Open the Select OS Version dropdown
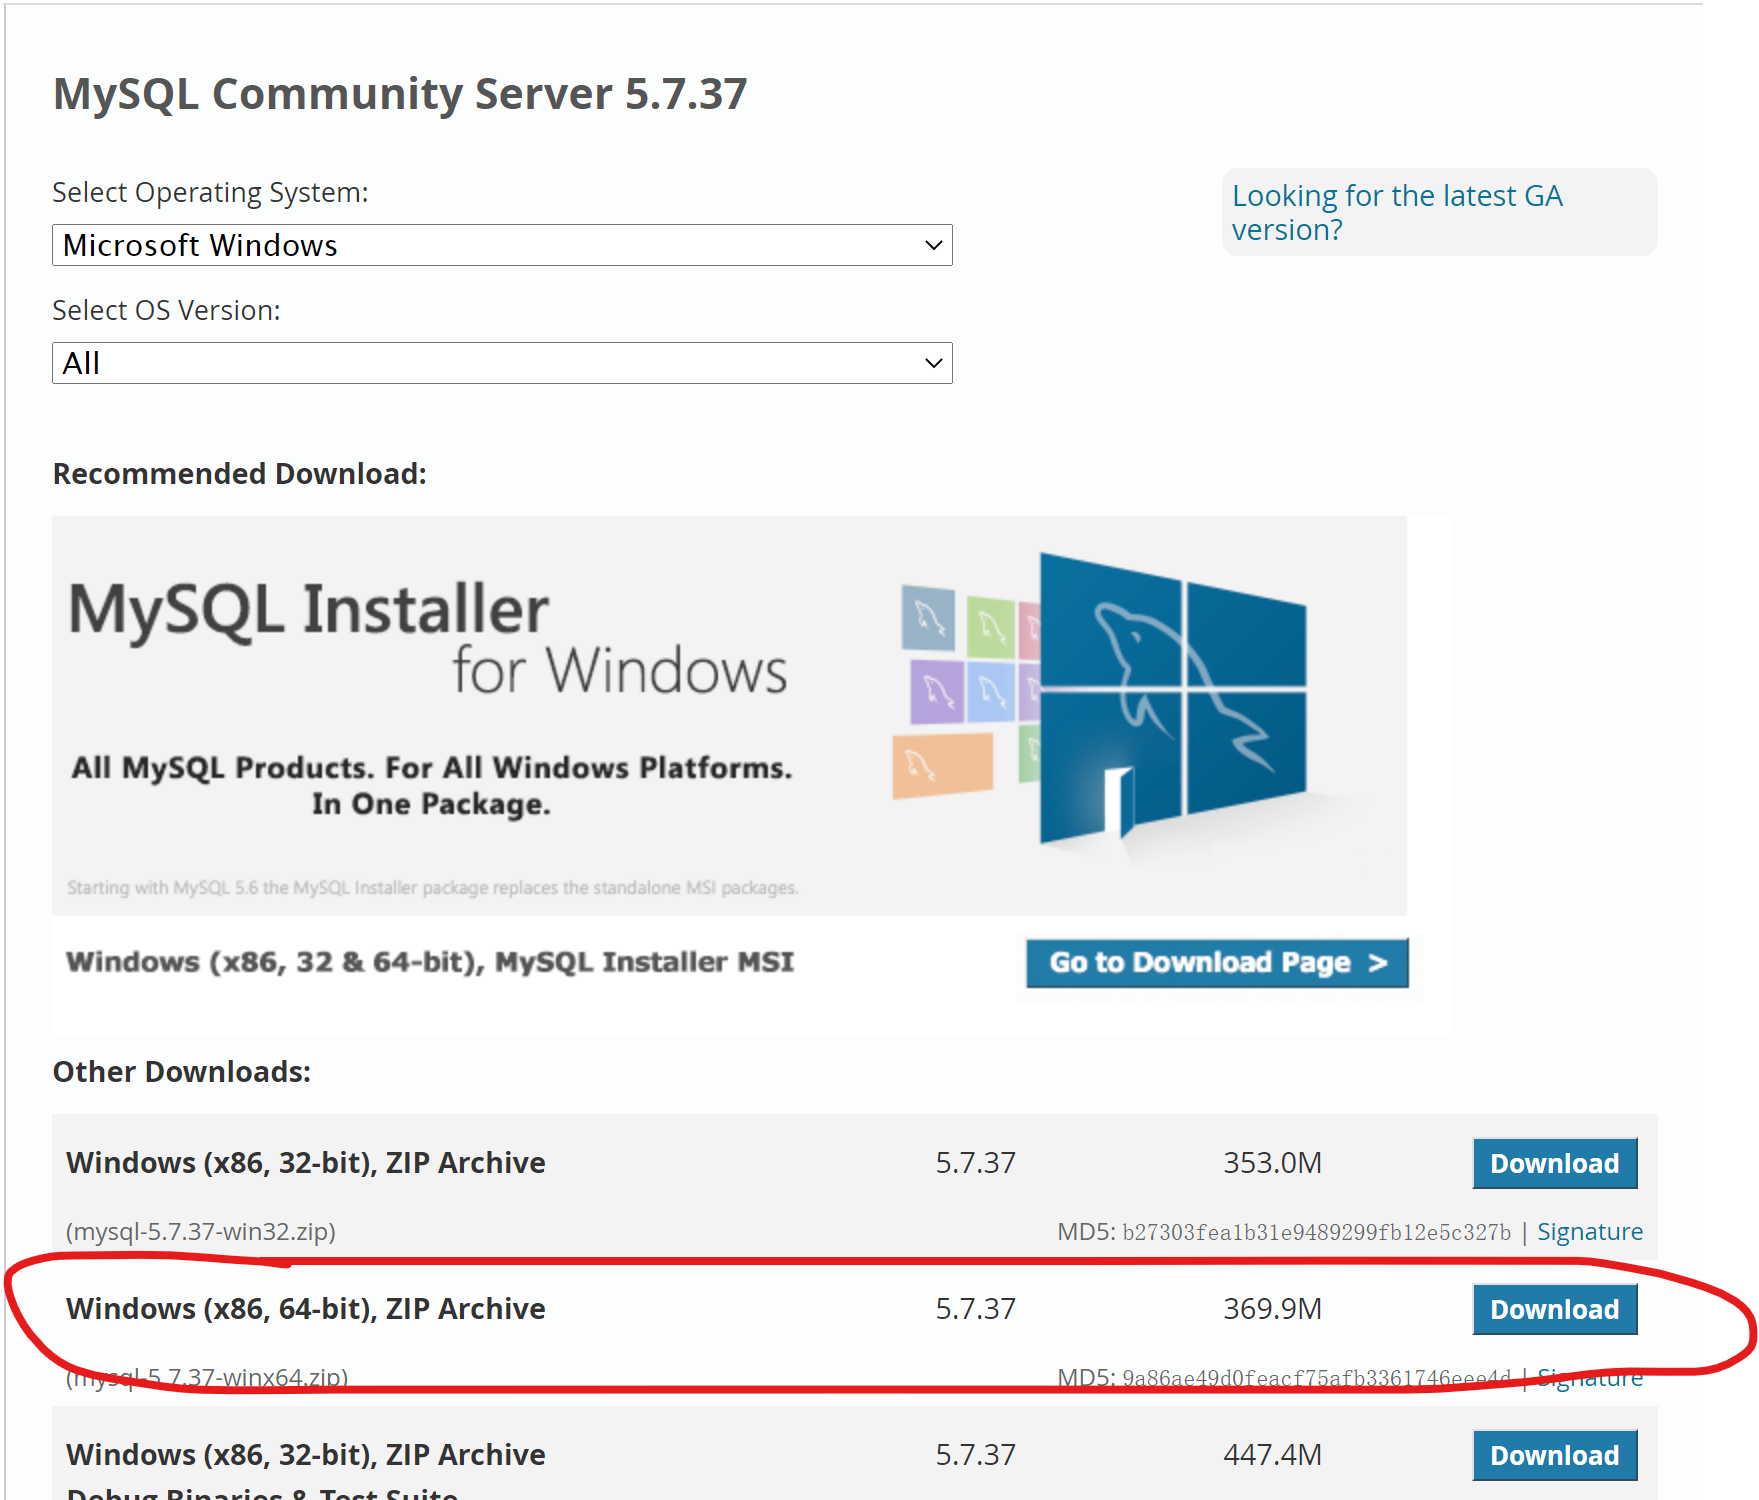 tap(502, 363)
